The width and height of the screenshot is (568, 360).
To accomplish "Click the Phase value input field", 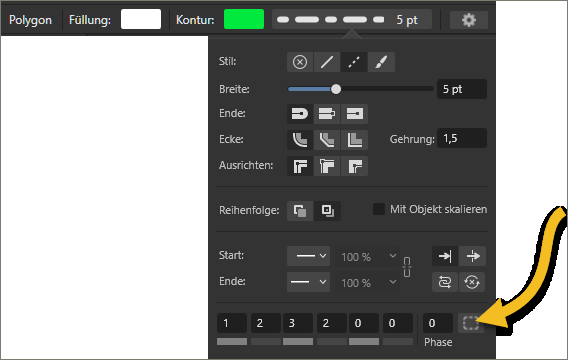I will (438, 323).
